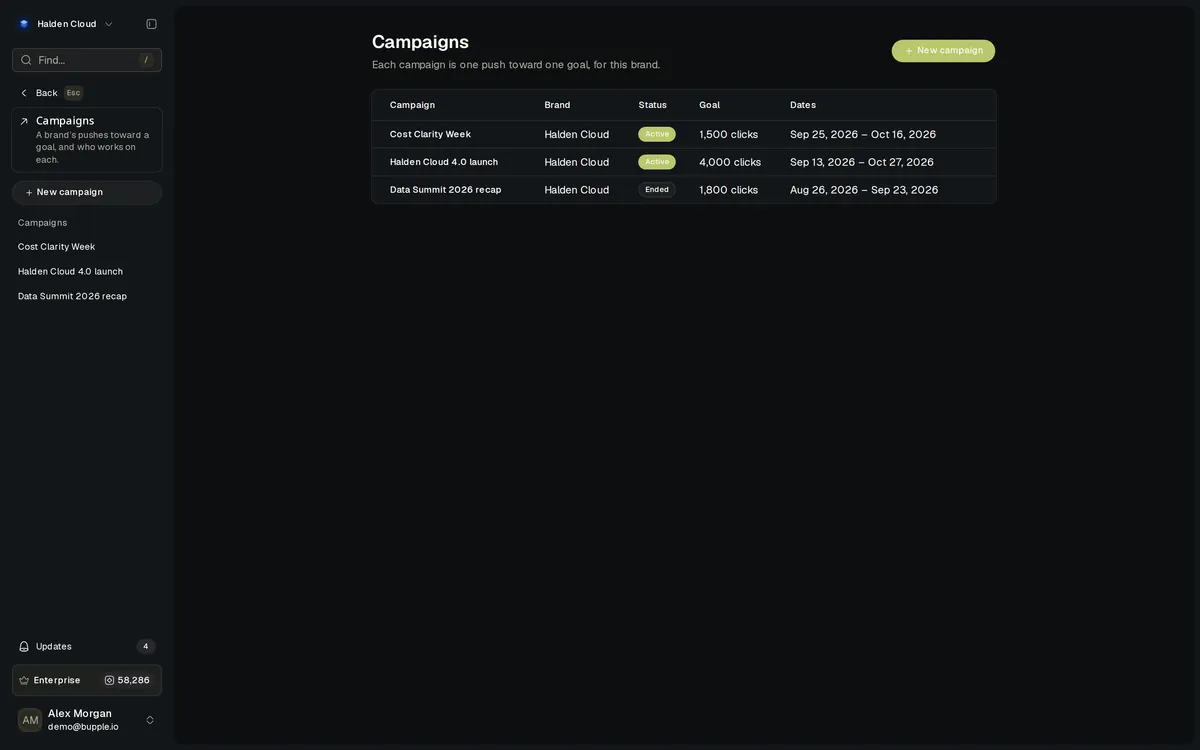Click the Back label in the sidebar

coord(47,93)
